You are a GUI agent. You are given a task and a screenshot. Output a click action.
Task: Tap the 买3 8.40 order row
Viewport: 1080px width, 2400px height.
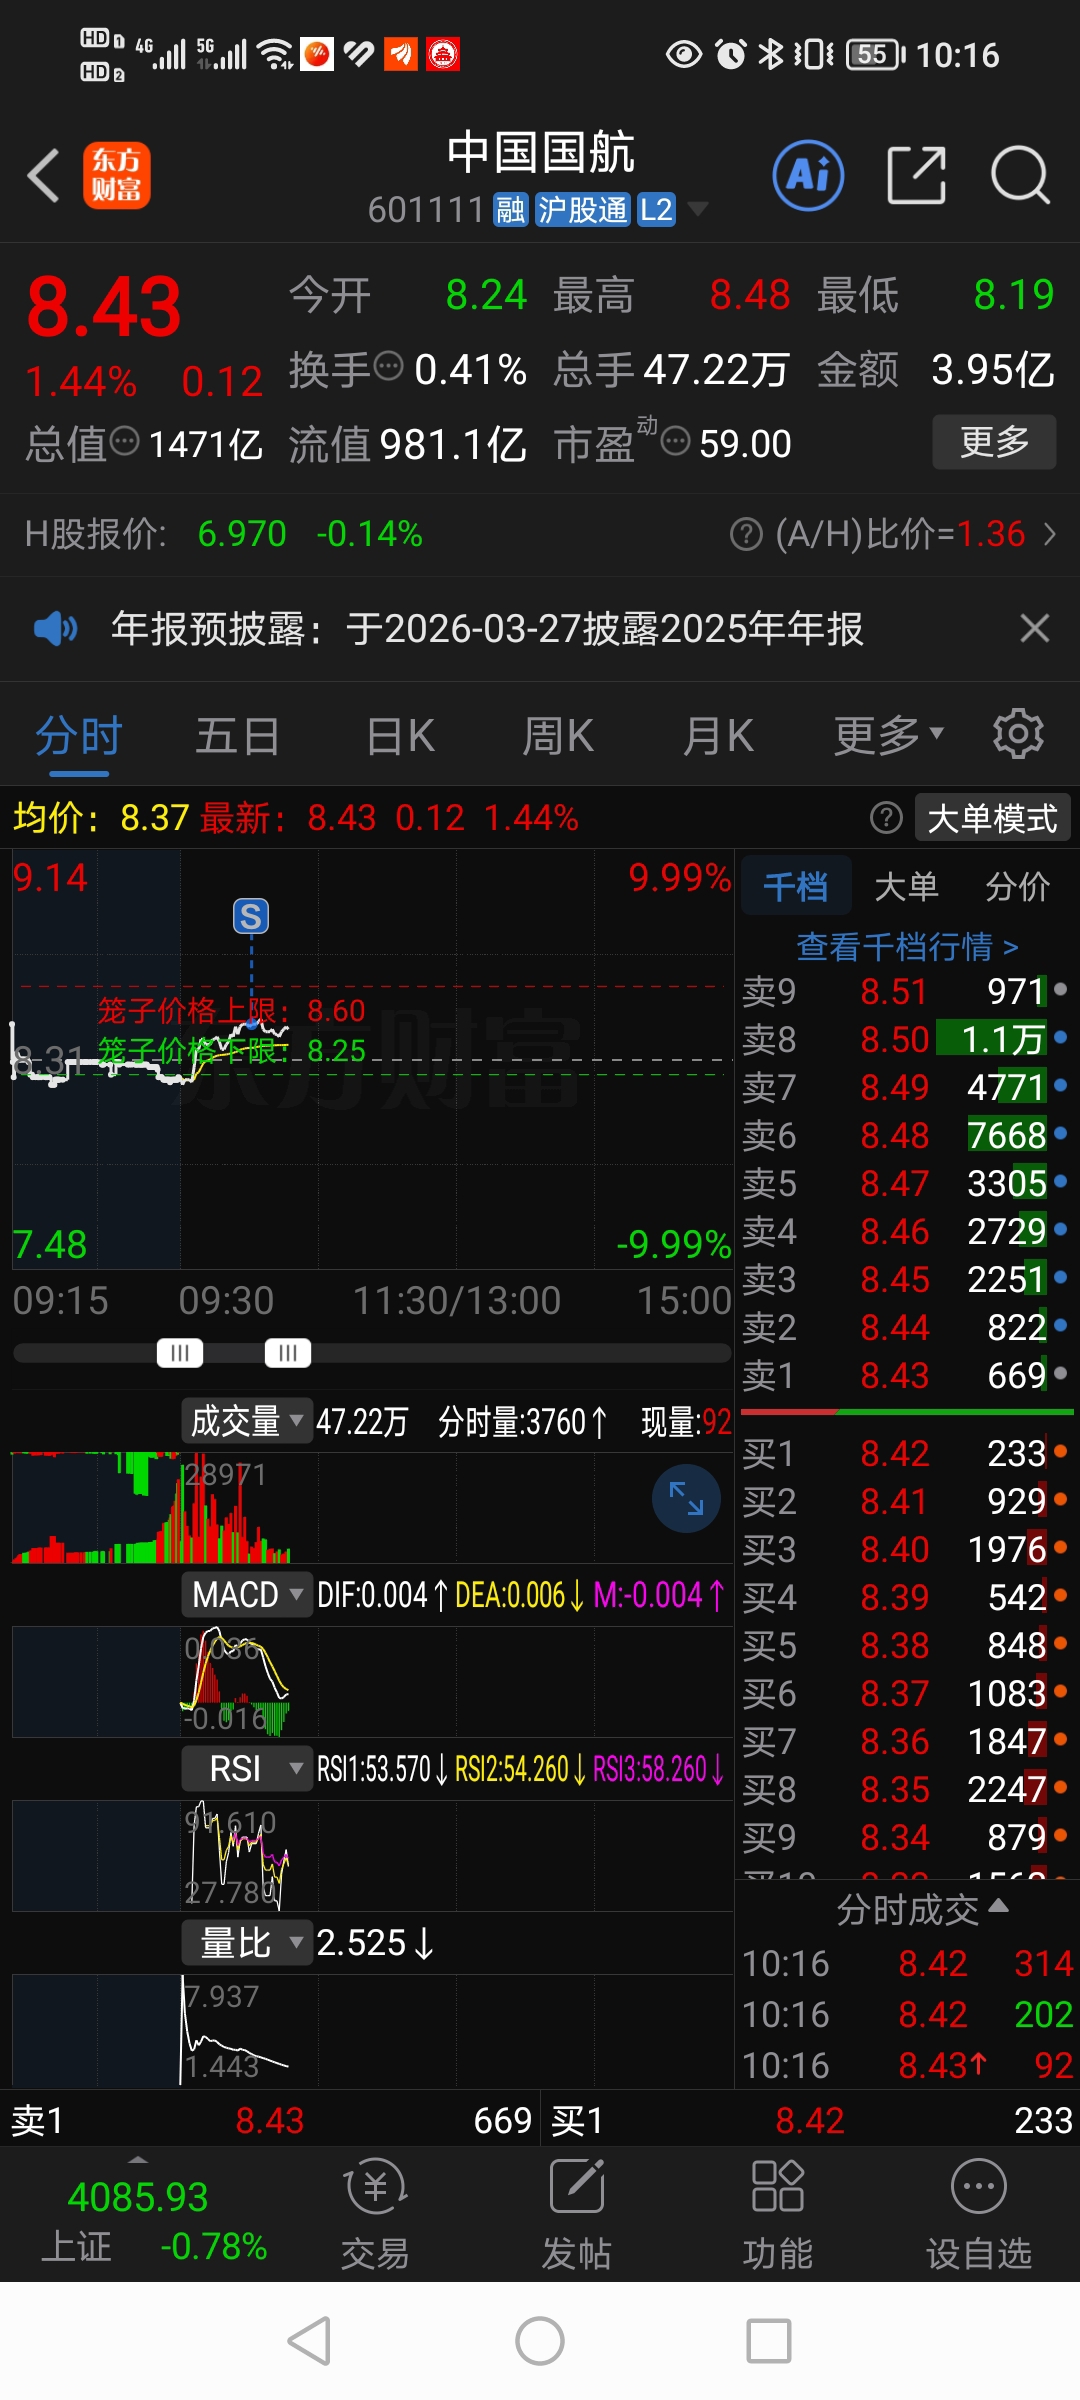tap(906, 1549)
